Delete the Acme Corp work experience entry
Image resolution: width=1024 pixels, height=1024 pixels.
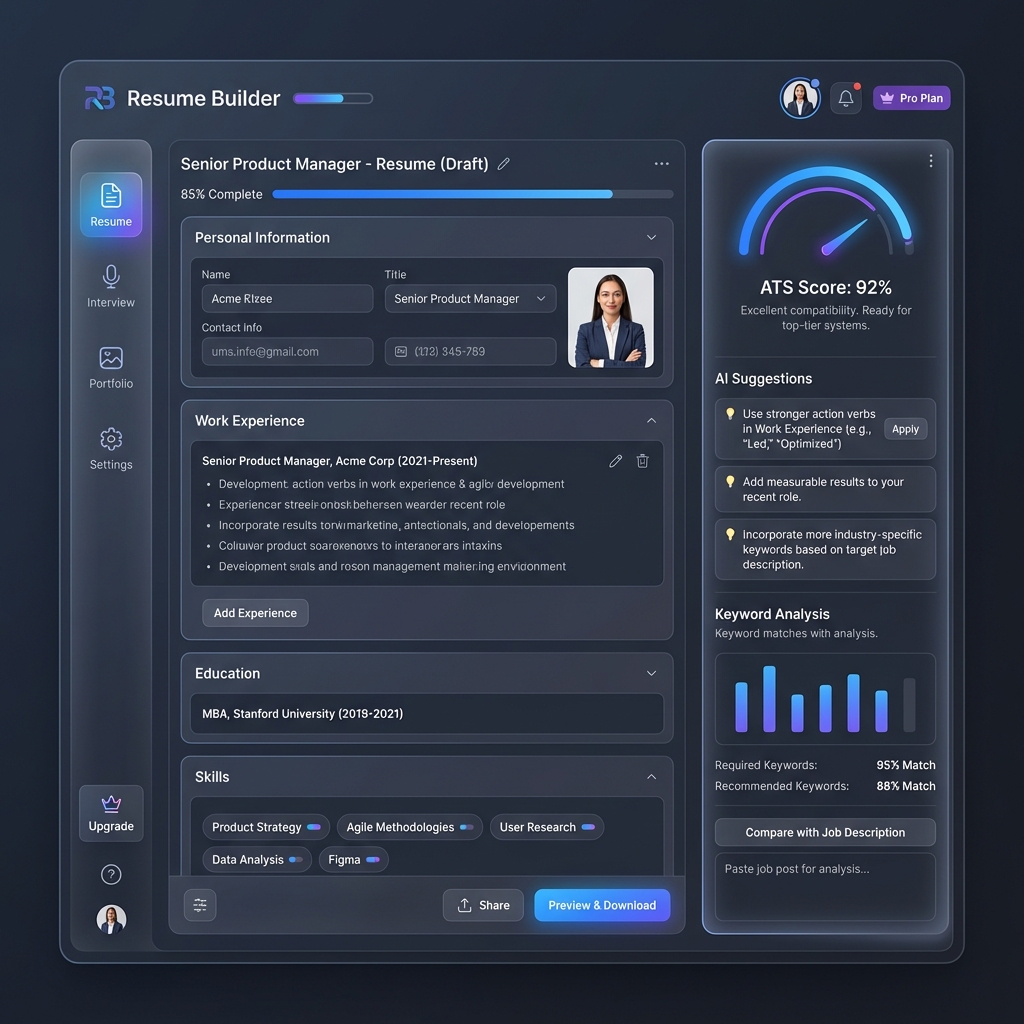click(x=643, y=461)
